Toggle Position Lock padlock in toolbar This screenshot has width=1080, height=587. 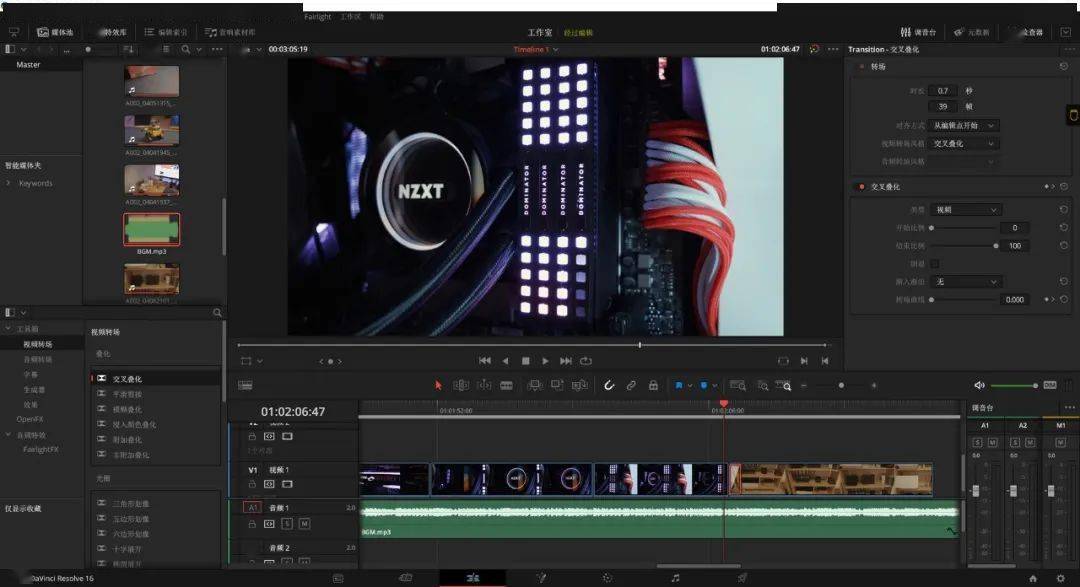(653, 385)
